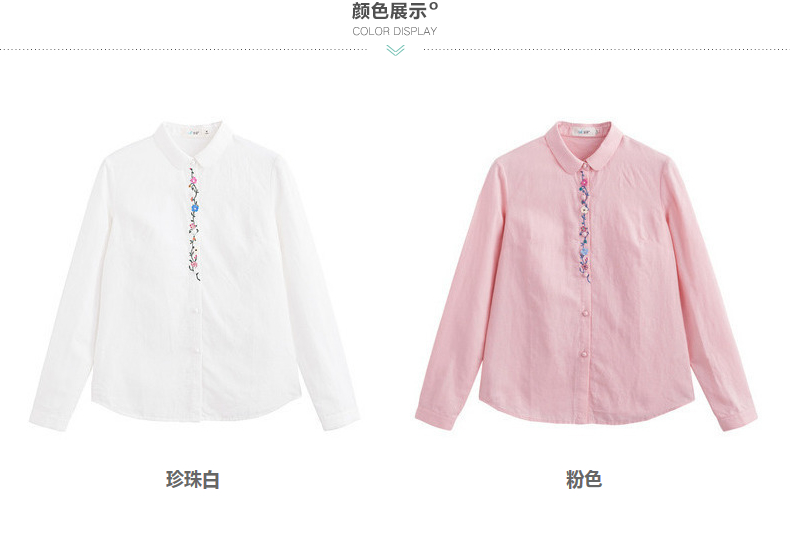Click the double chevron down icon
Image resolution: width=790 pixels, height=555 pixels.
coord(396,50)
